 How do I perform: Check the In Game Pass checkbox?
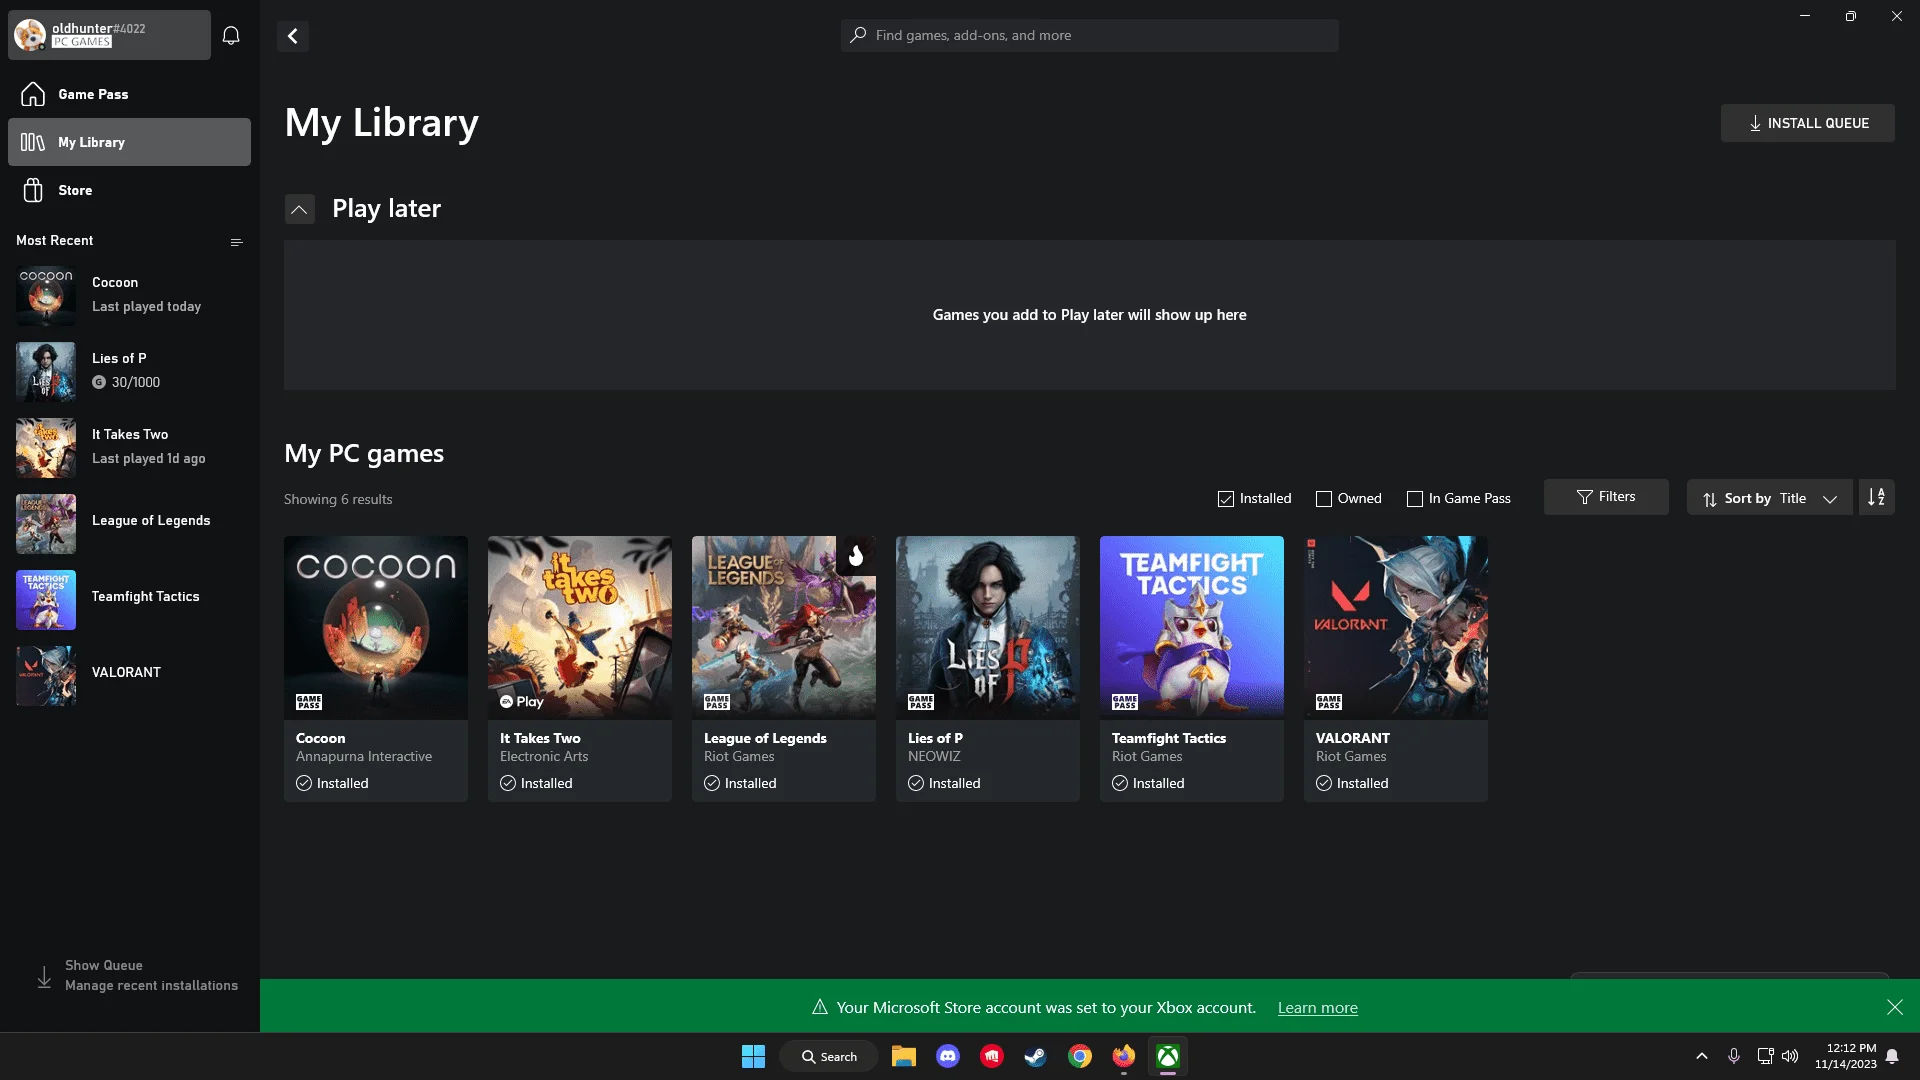(x=1415, y=499)
